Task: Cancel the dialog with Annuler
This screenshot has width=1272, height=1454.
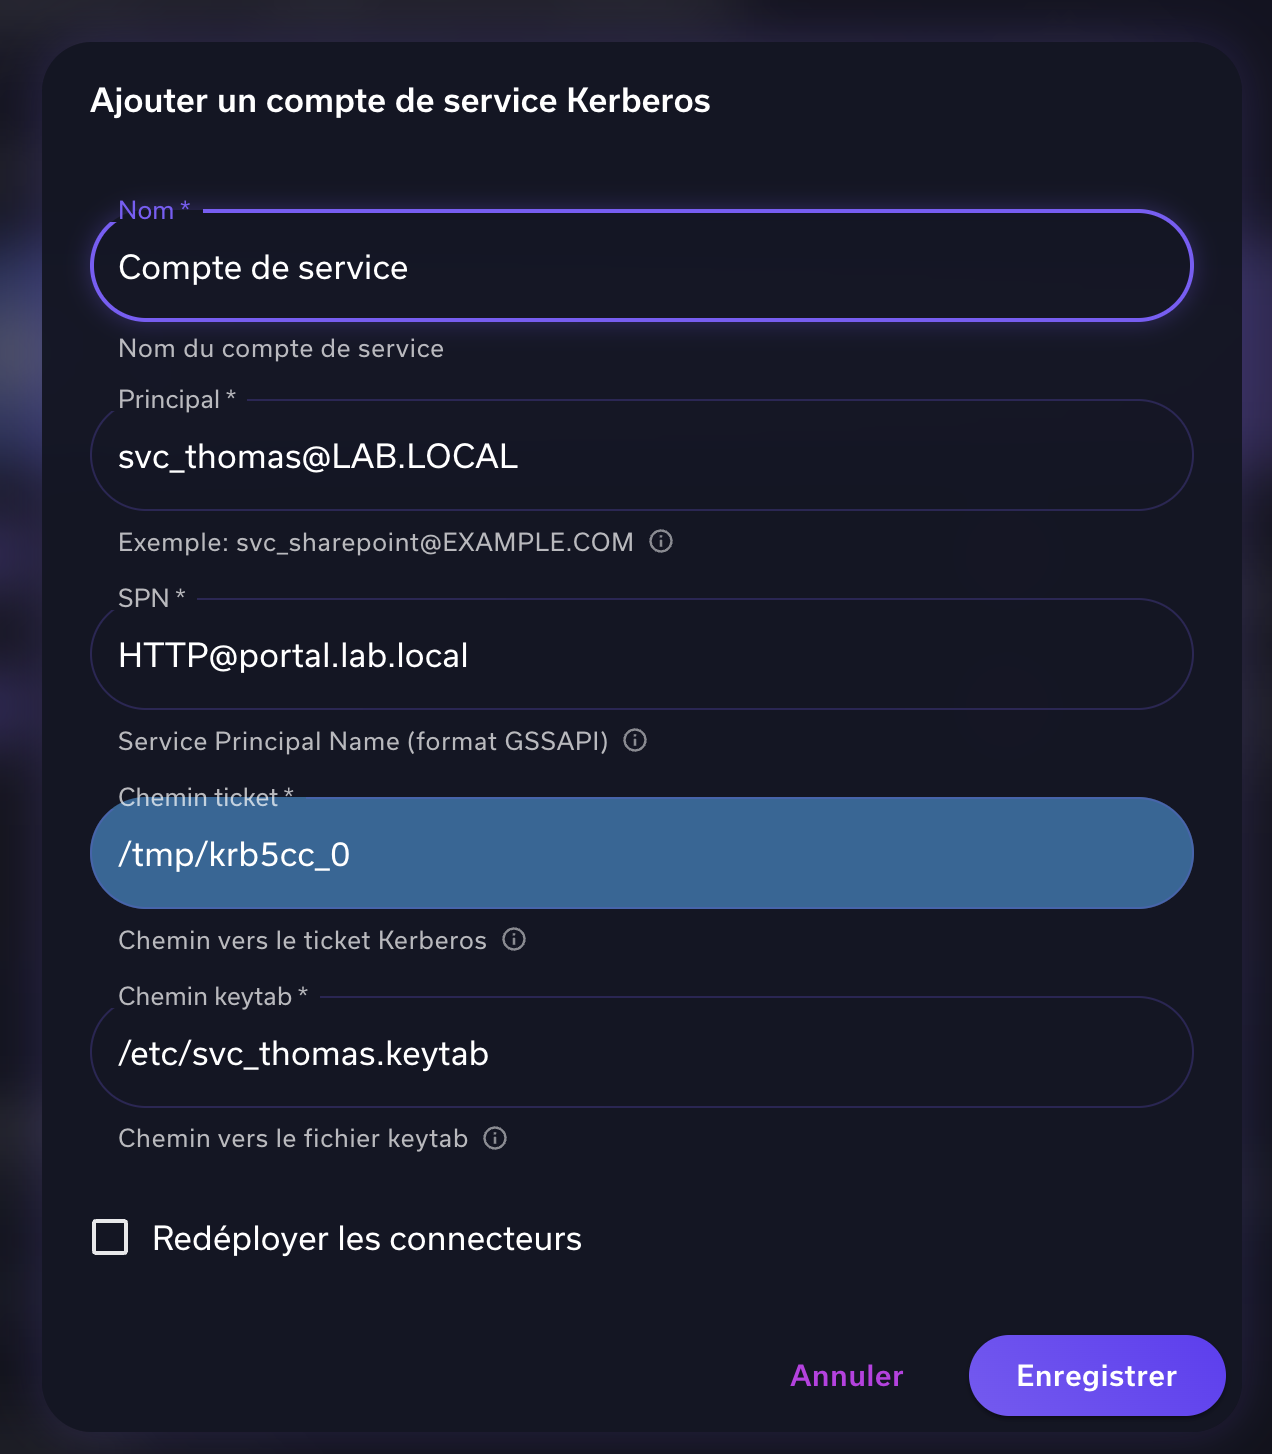Action: 846,1375
